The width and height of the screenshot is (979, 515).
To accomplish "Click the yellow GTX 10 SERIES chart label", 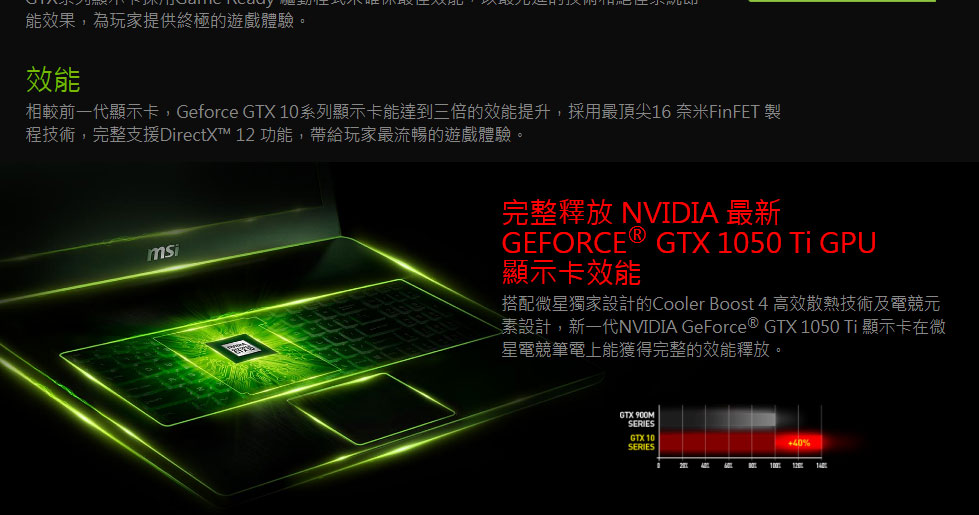I will (x=641, y=443).
